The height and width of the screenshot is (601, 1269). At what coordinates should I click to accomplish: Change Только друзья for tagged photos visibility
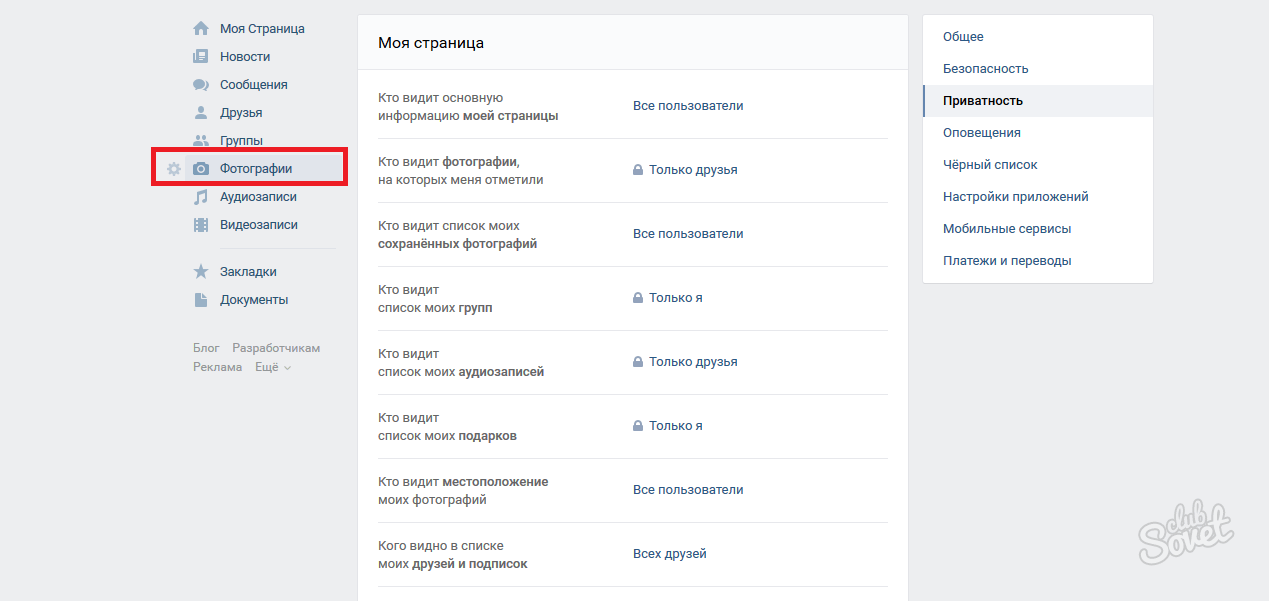tap(692, 170)
